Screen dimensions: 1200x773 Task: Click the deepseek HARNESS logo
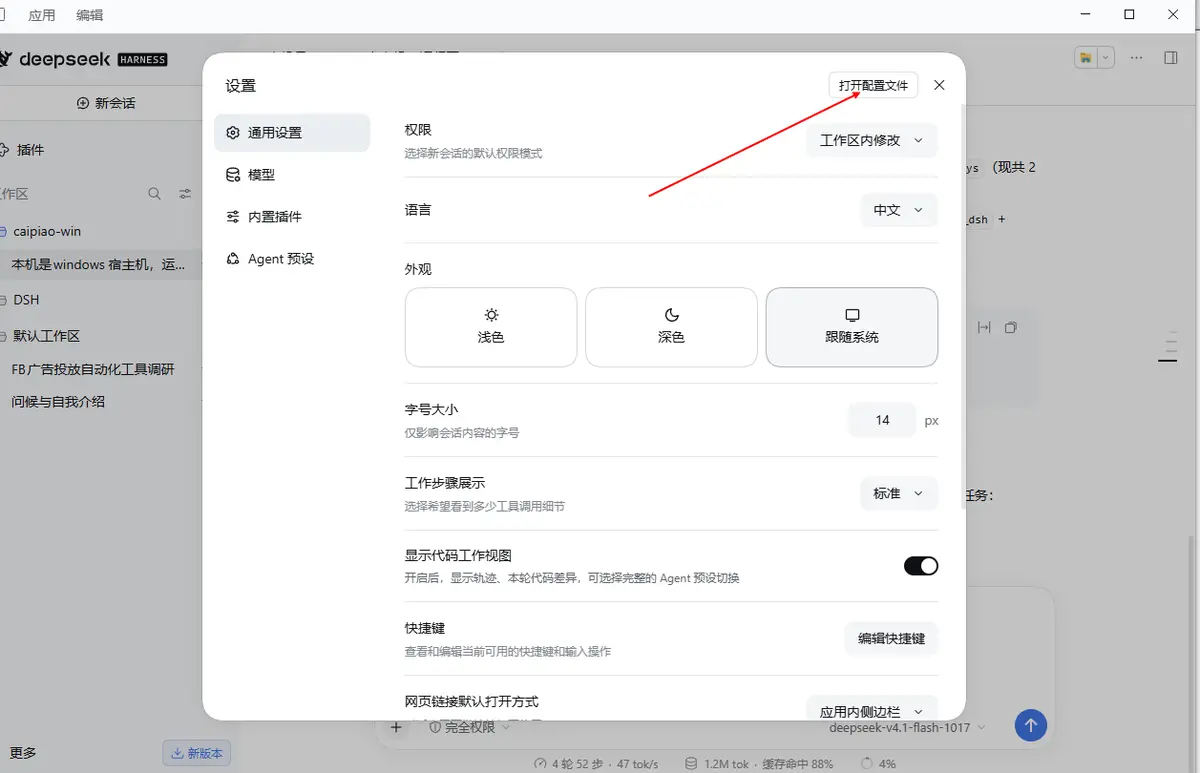[x=84, y=59]
